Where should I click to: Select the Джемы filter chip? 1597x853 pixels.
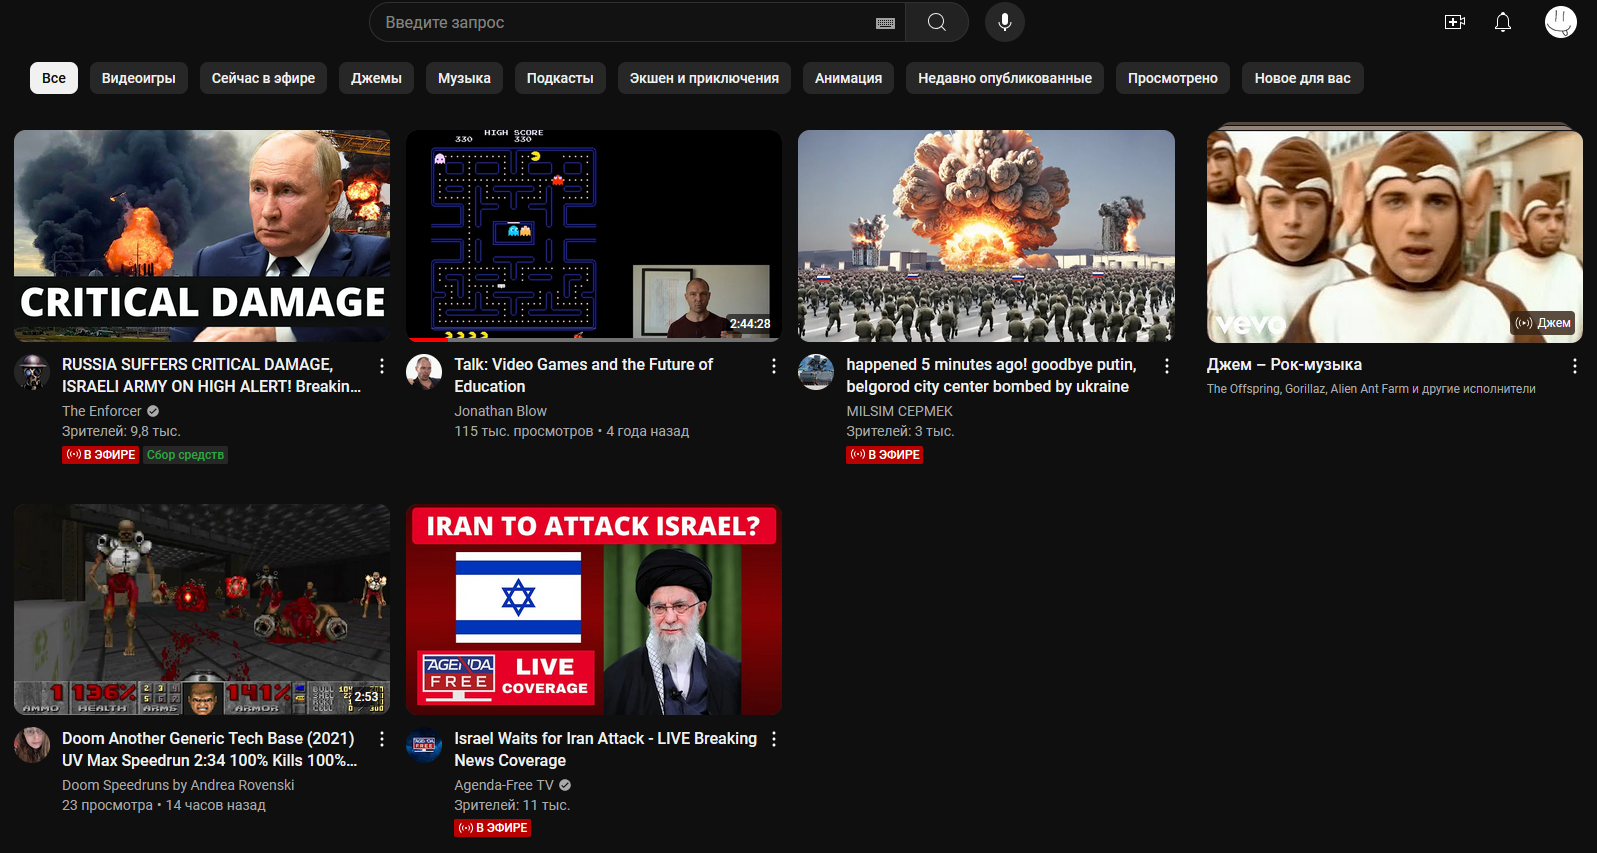[x=376, y=78]
